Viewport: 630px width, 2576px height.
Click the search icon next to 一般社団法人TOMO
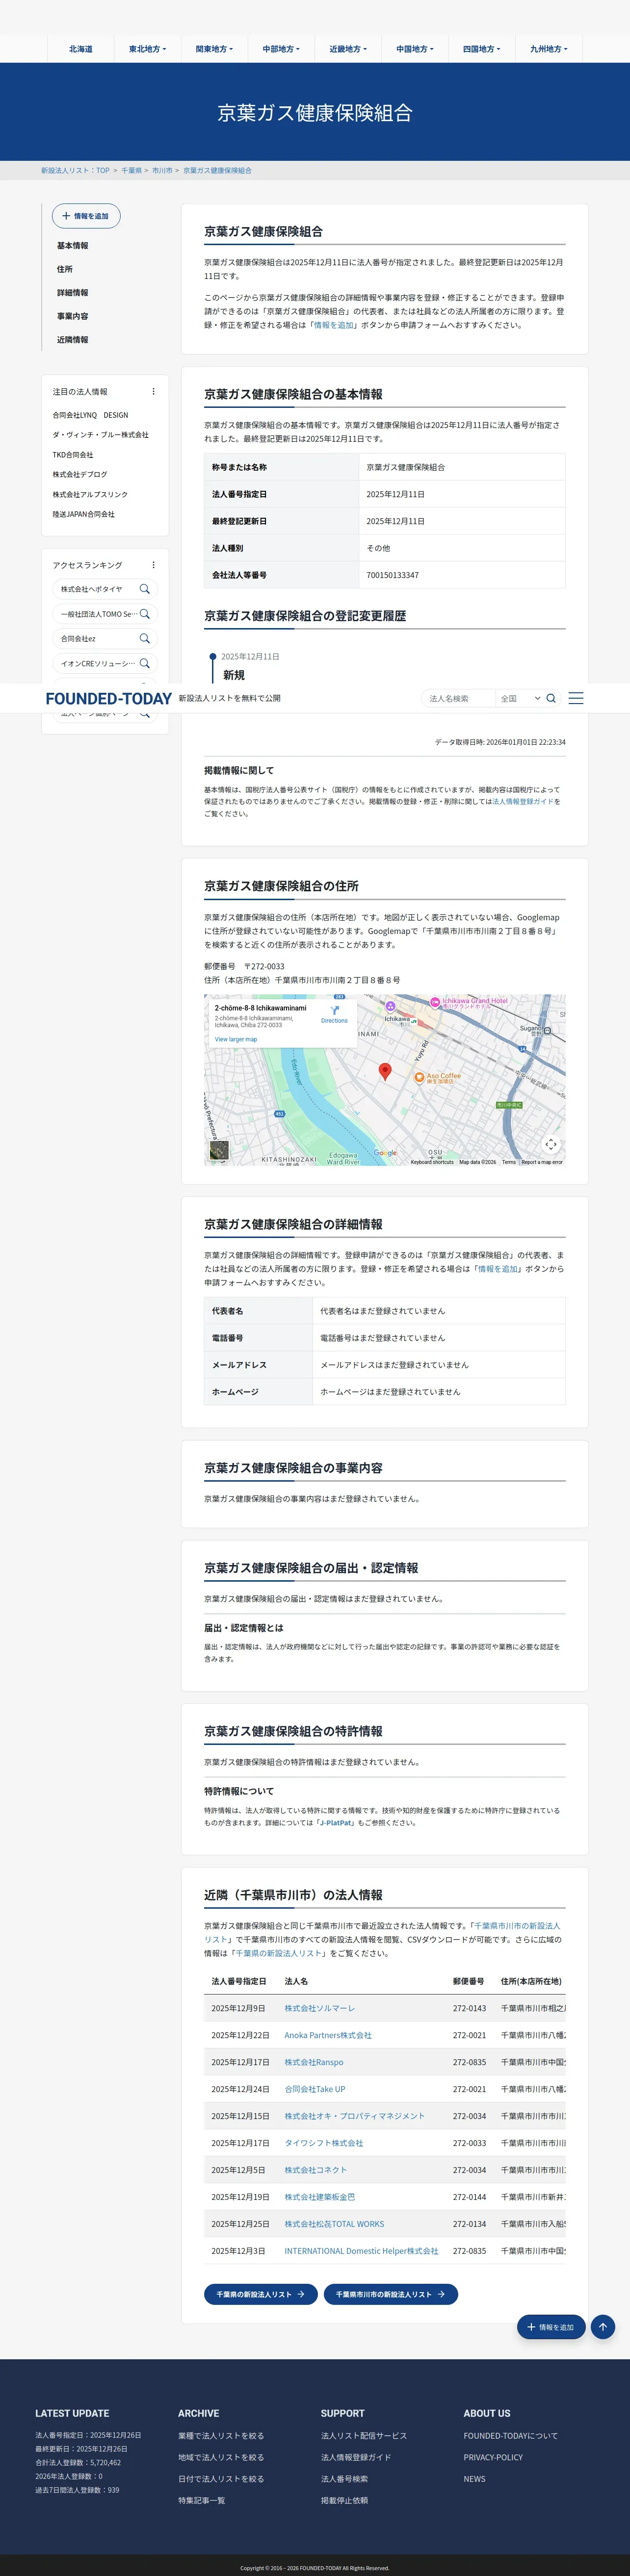tap(145, 614)
